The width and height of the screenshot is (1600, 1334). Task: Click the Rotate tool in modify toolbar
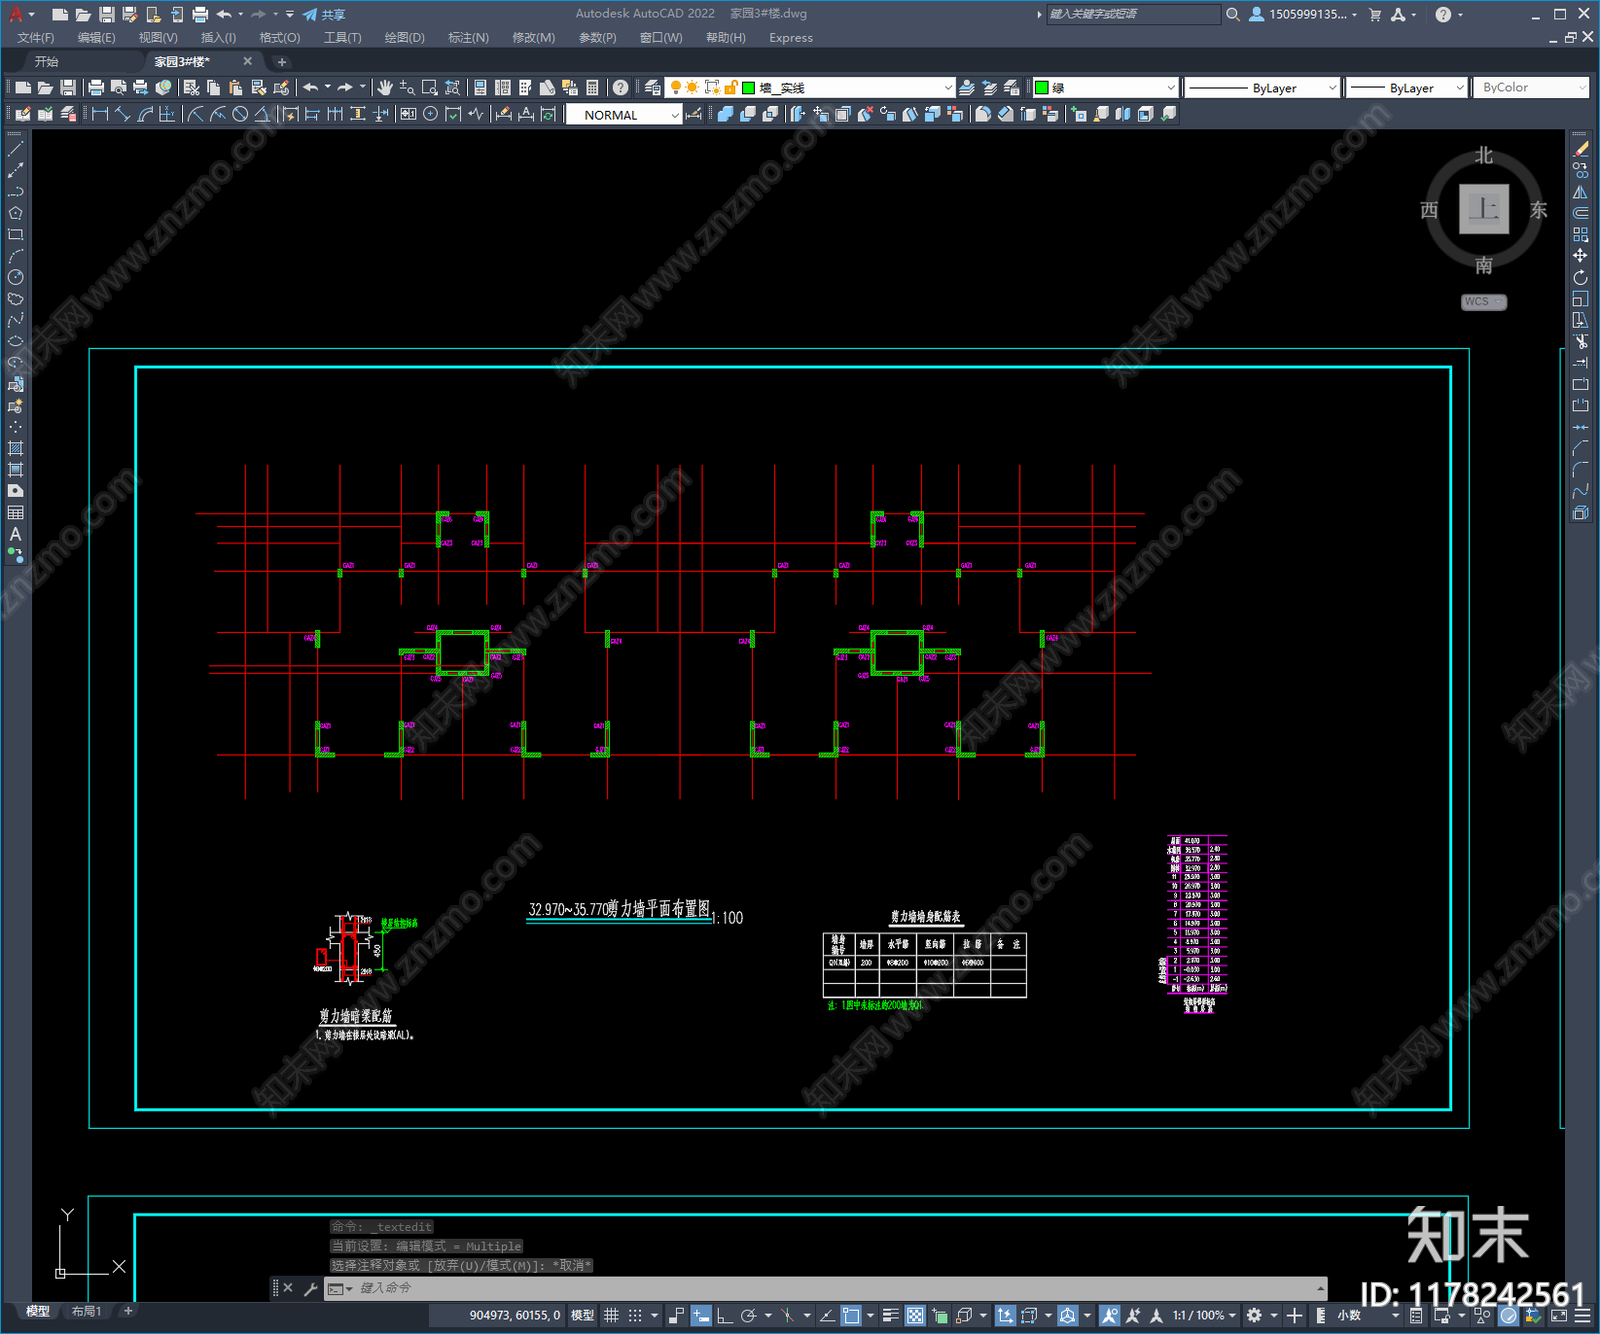click(1580, 278)
